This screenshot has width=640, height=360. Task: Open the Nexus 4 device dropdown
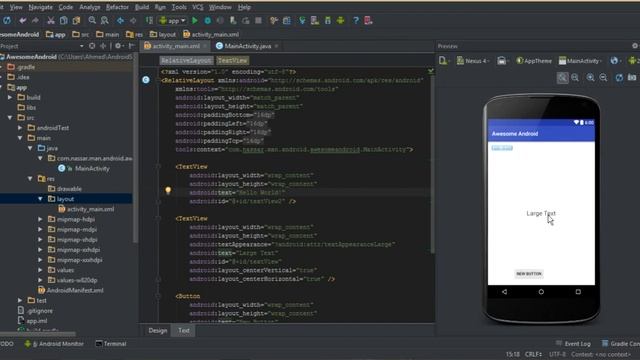[x=473, y=61]
